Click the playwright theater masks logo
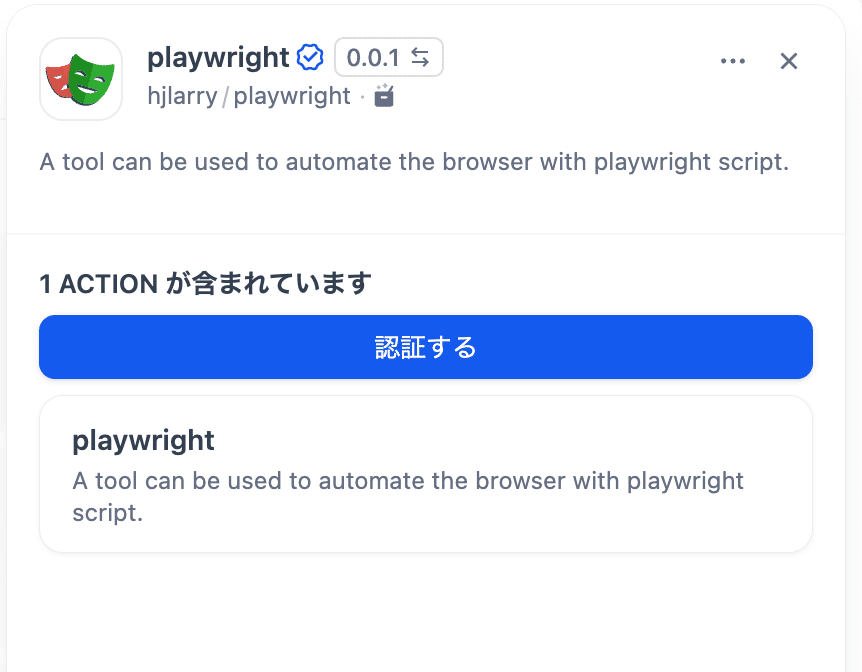The height and width of the screenshot is (672, 862). [x=80, y=78]
